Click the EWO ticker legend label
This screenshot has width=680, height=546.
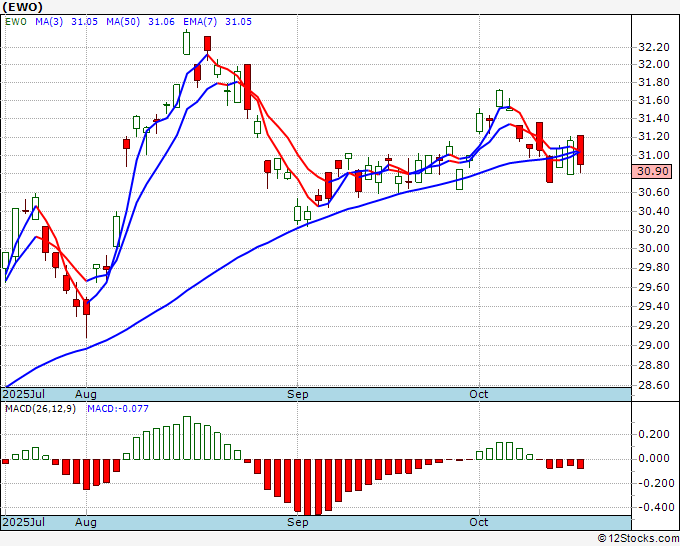click(x=16, y=22)
